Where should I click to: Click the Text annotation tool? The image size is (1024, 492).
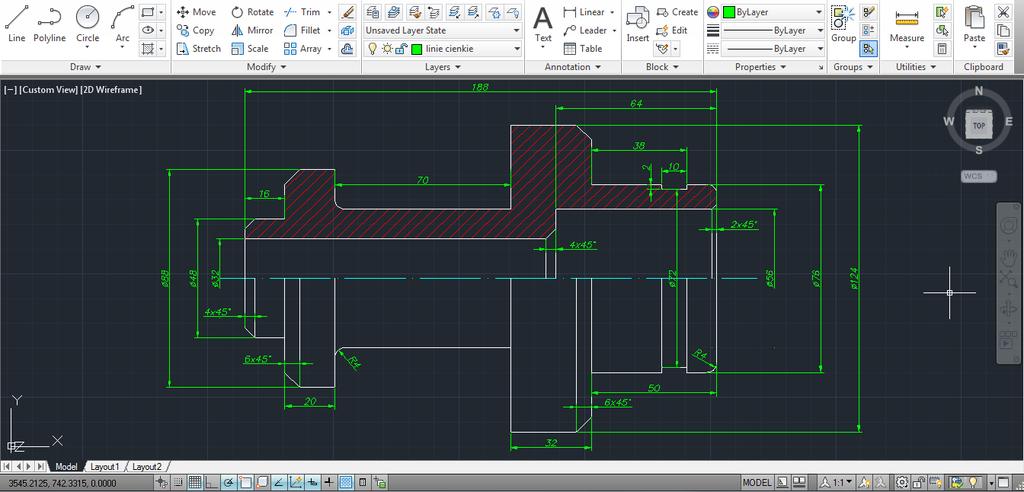[x=543, y=24]
